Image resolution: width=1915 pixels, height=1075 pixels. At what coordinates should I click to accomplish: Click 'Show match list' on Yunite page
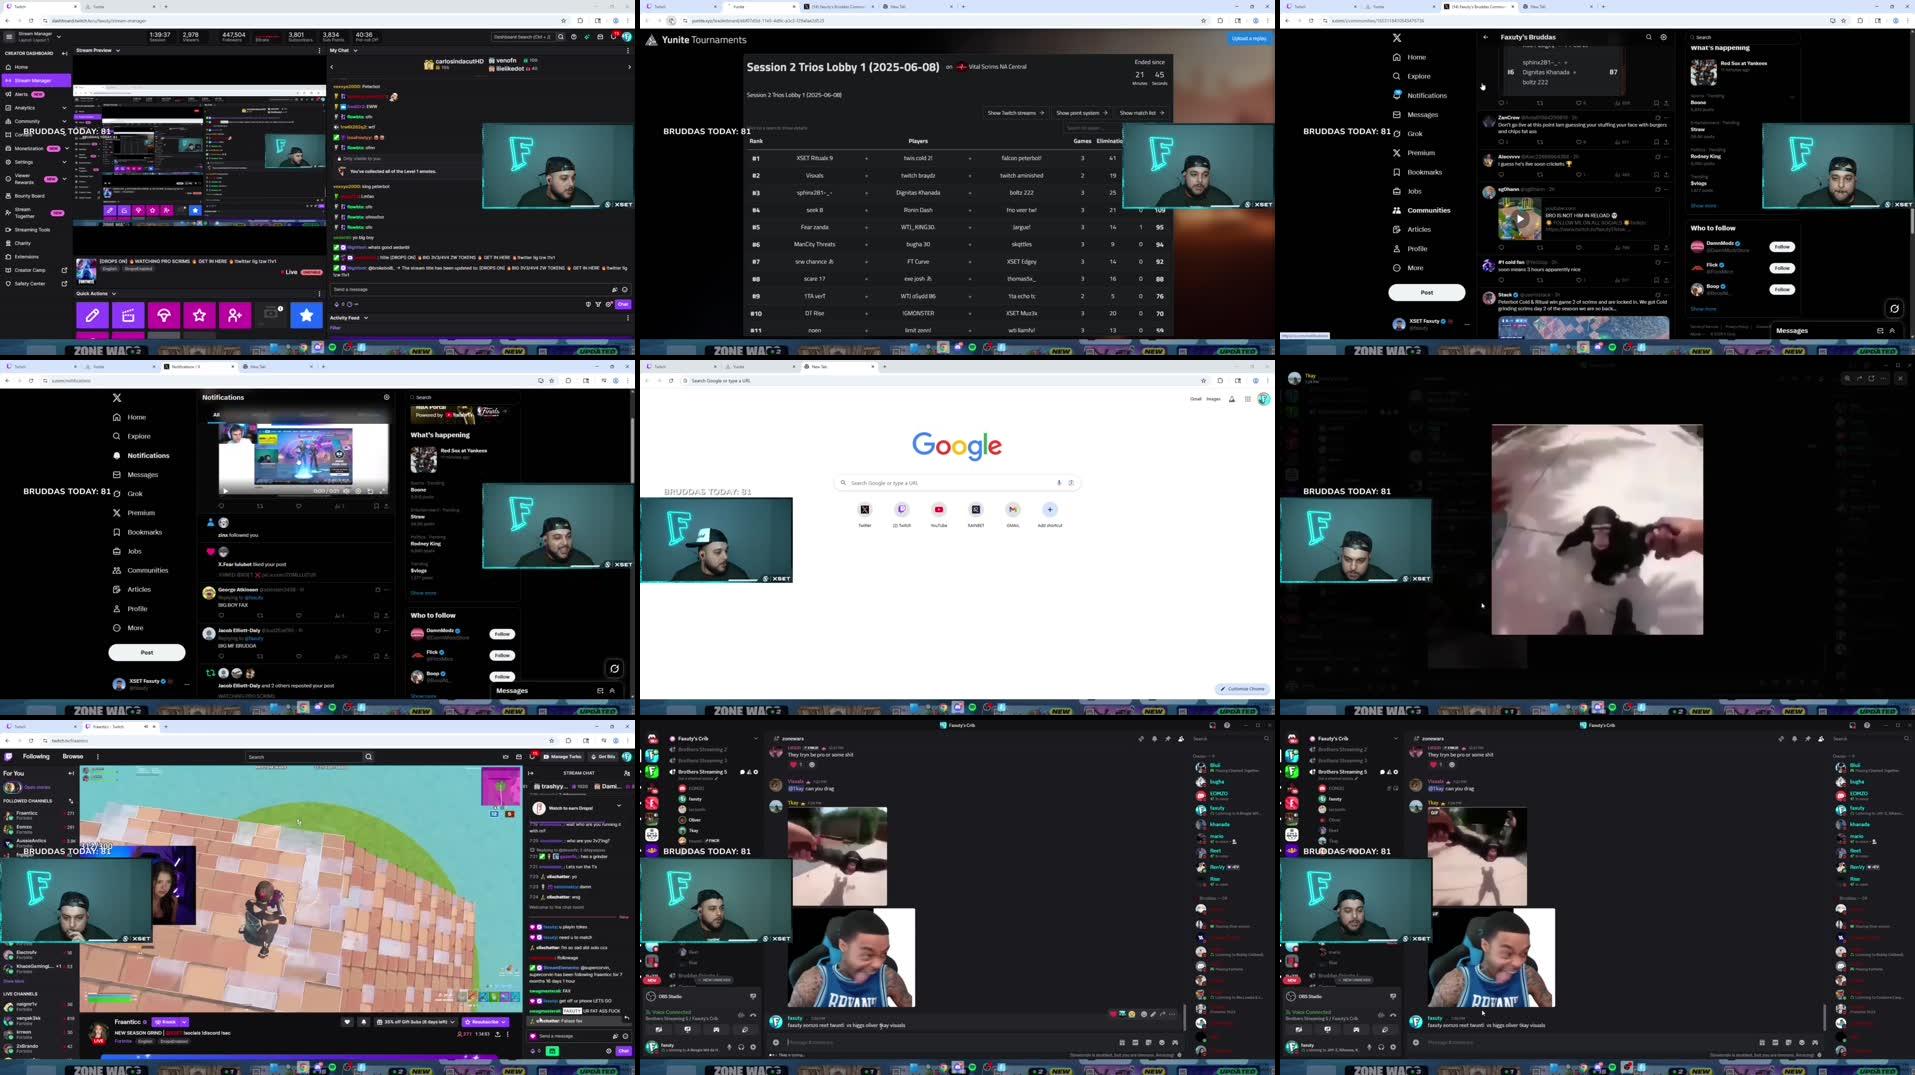1141,113
